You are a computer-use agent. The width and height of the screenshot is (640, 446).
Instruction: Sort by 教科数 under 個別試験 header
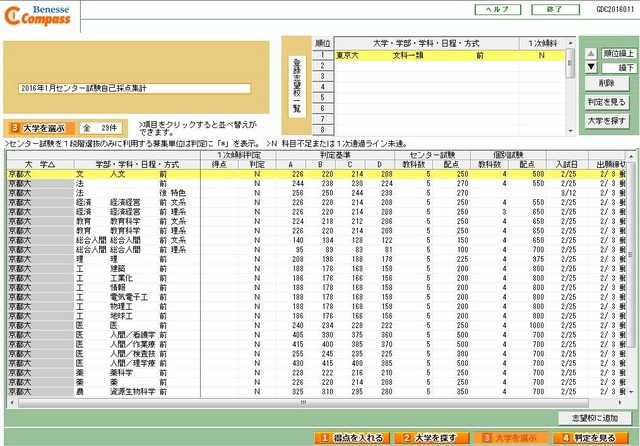click(489, 164)
